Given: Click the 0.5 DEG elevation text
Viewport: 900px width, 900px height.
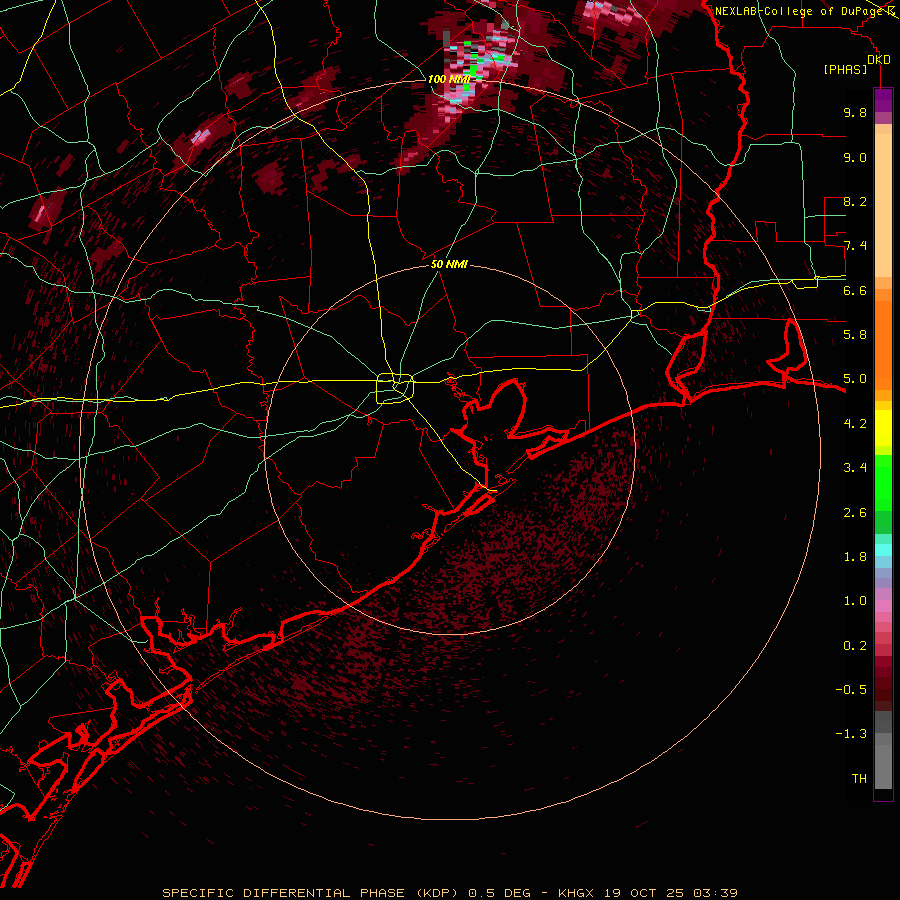Looking at the screenshot, I should click(498, 893).
